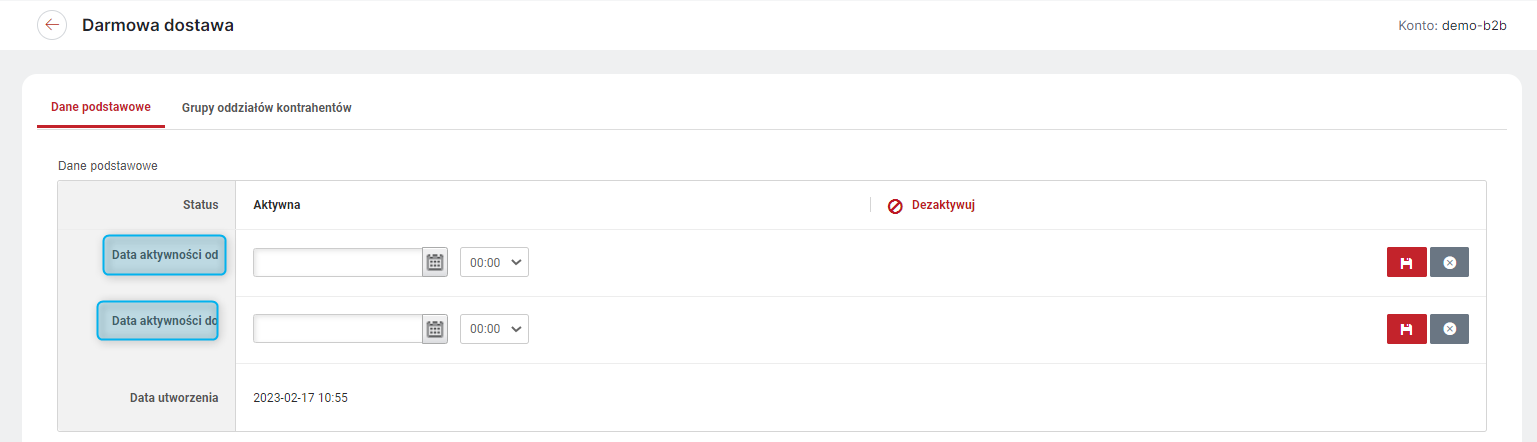The width and height of the screenshot is (1537, 442).
Task: Expand the time dropdown for Data aktywności od
Action: tap(494, 262)
